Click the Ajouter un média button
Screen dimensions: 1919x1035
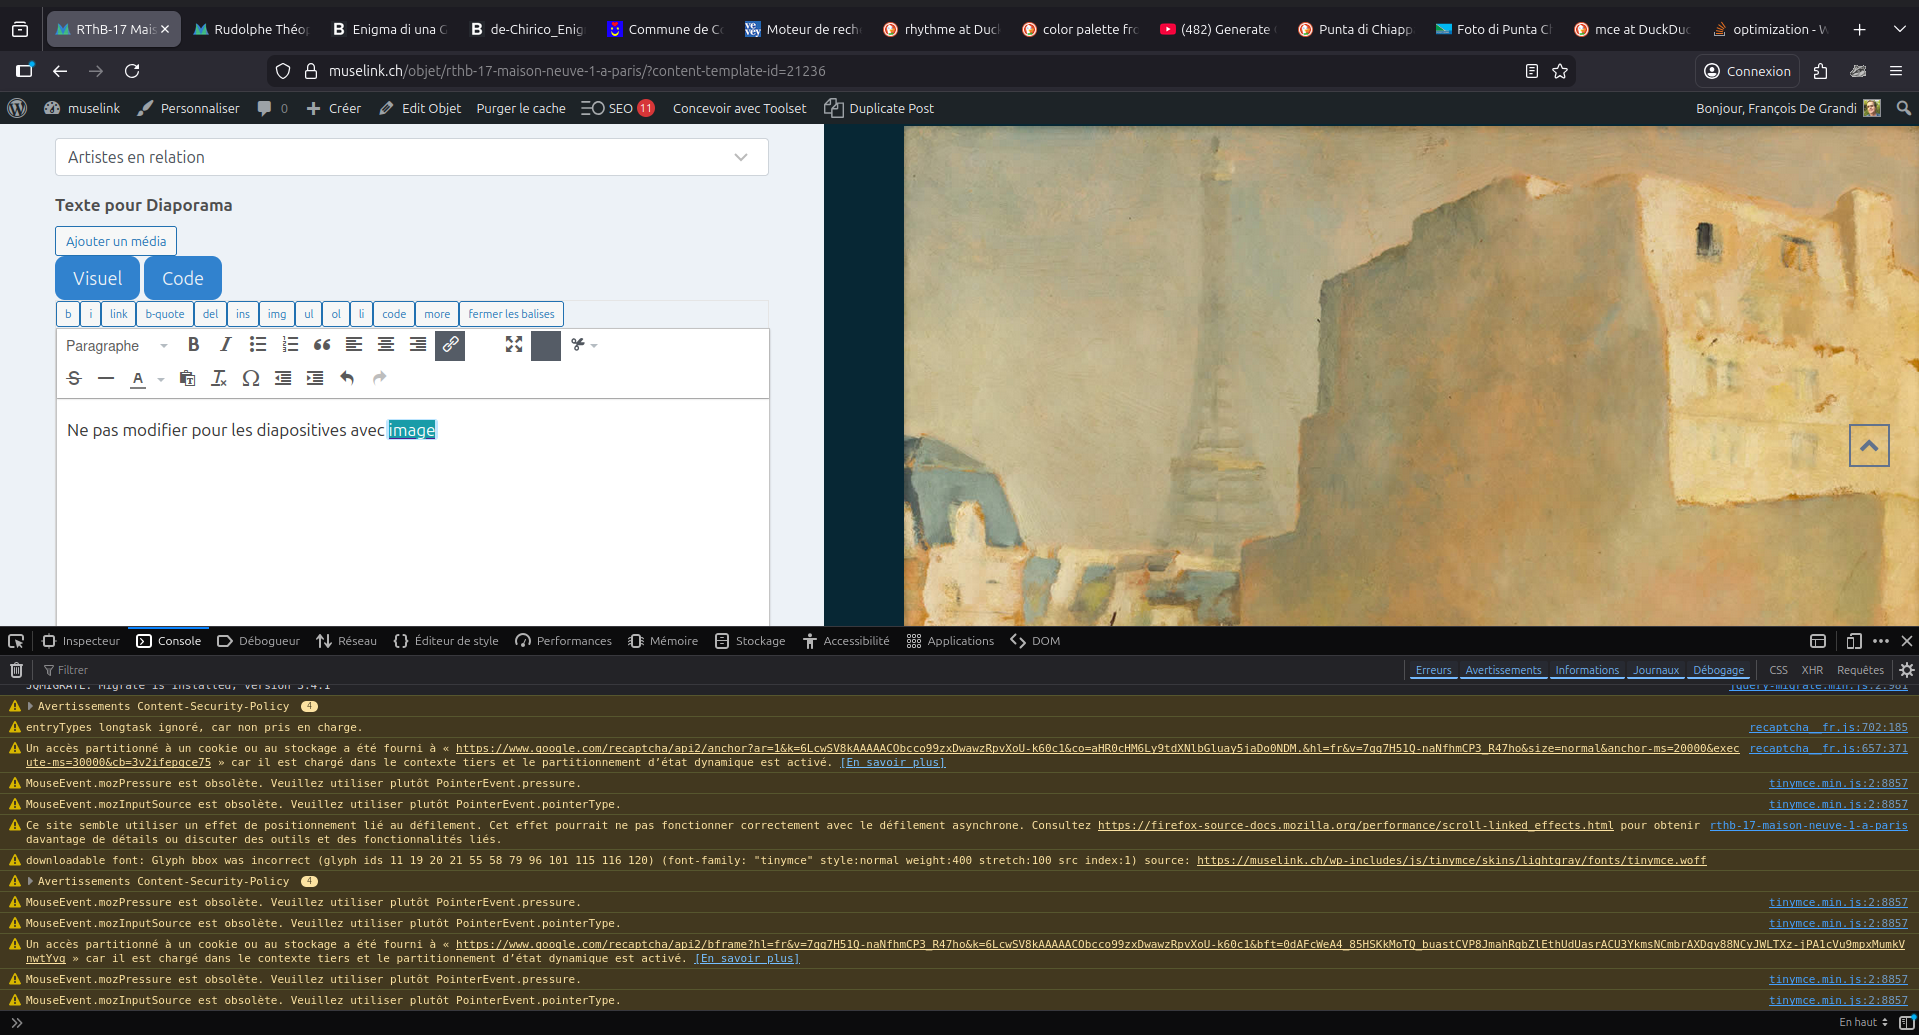116,241
